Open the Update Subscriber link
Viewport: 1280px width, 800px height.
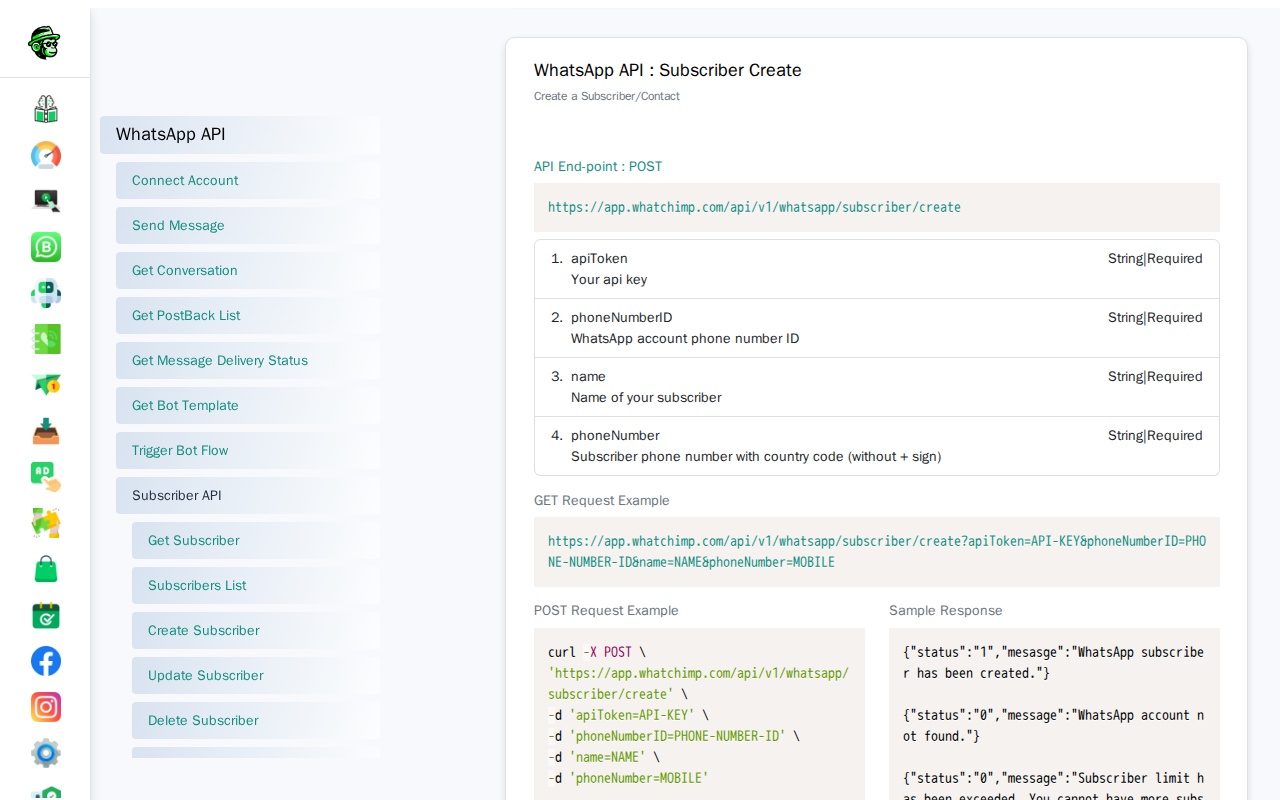click(x=256, y=676)
